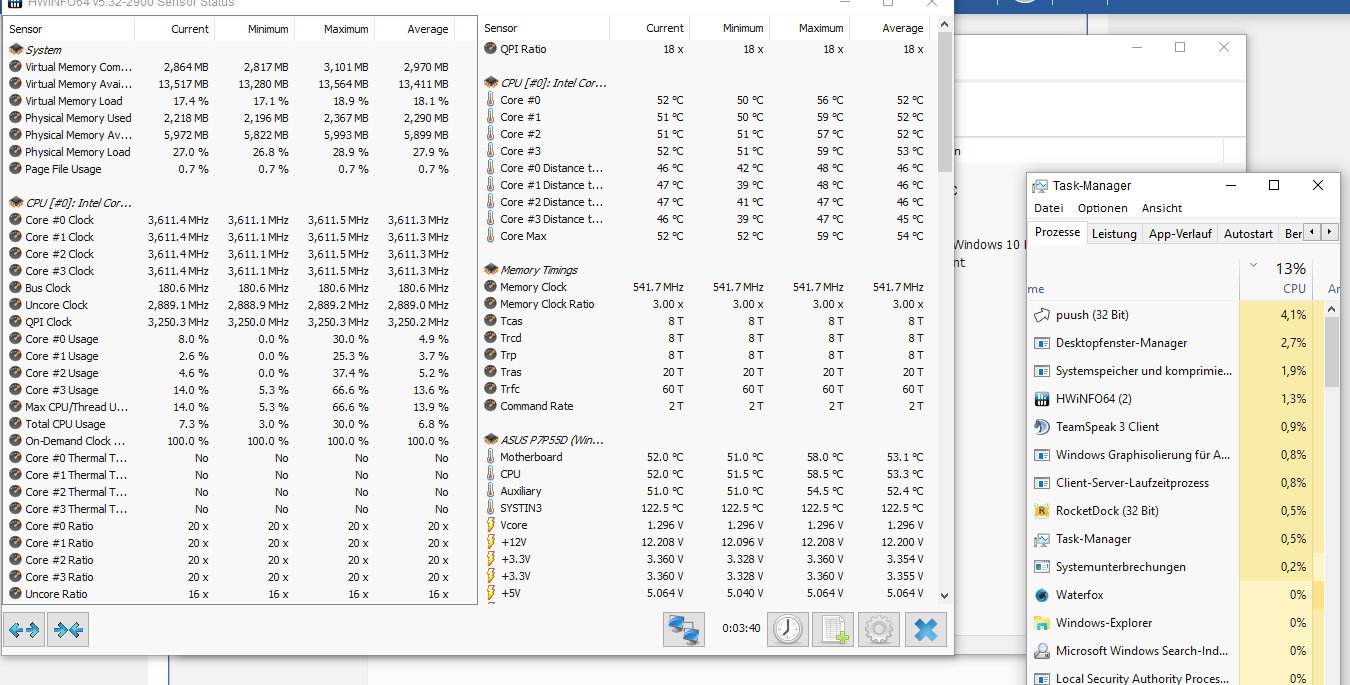Open the network remote monitoring icon in HWiNFO

tap(684, 630)
